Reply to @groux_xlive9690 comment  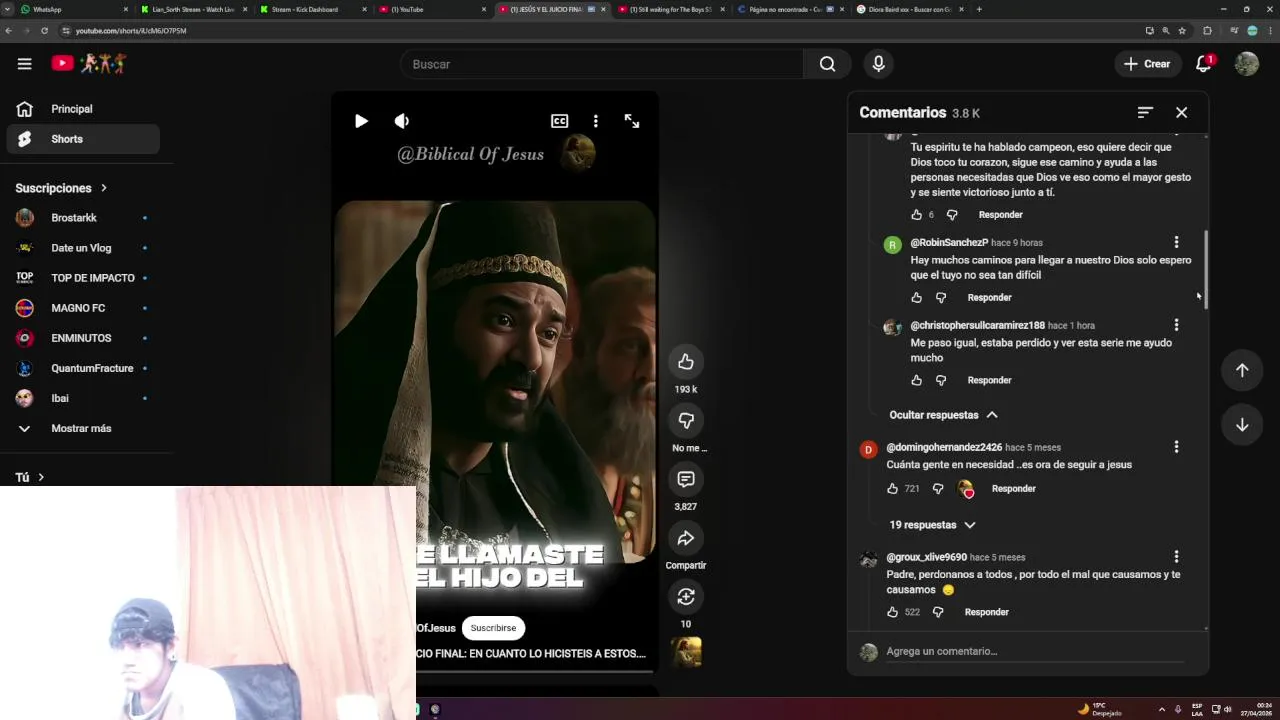point(986,612)
